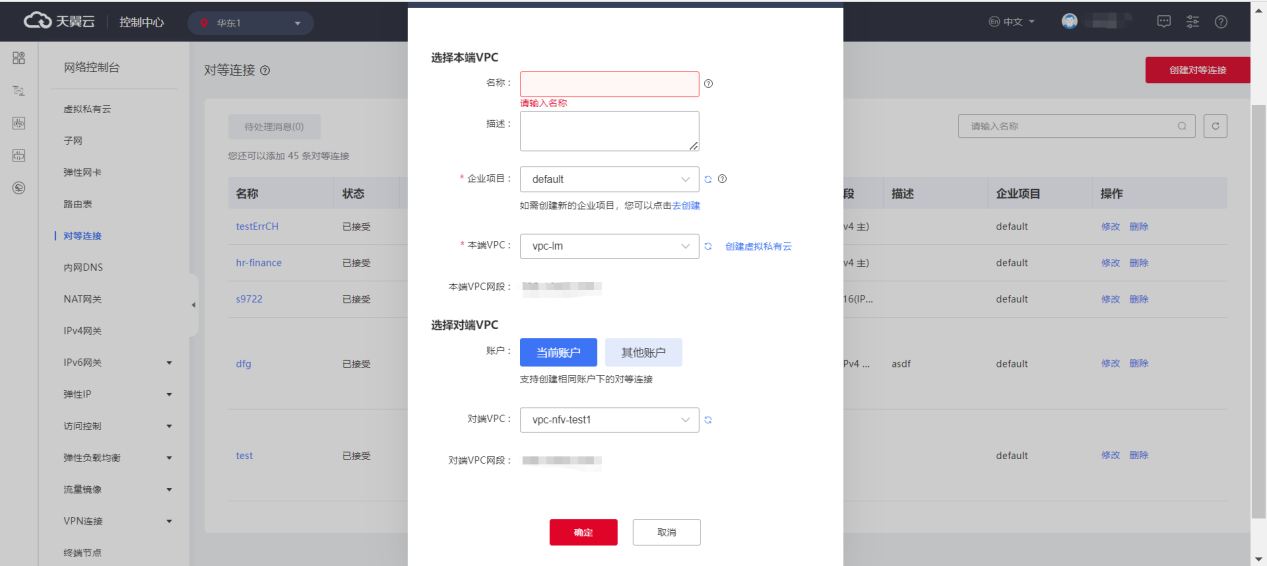Open the fourth left rail chart icon

tap(18, 155)
